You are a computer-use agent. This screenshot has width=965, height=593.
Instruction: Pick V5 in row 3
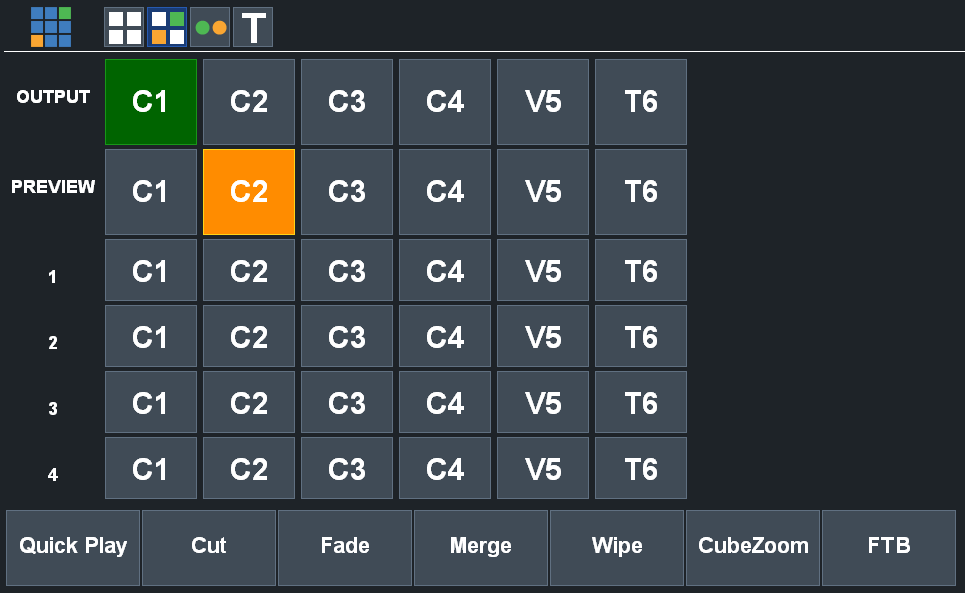pyautogui.click(x=543, y=403)
